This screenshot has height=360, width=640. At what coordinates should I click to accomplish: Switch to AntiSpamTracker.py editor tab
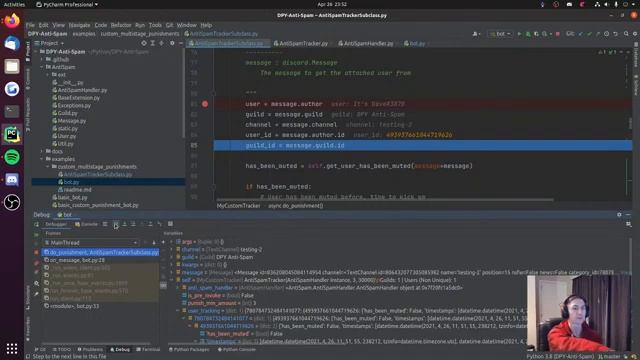[301, 43]
